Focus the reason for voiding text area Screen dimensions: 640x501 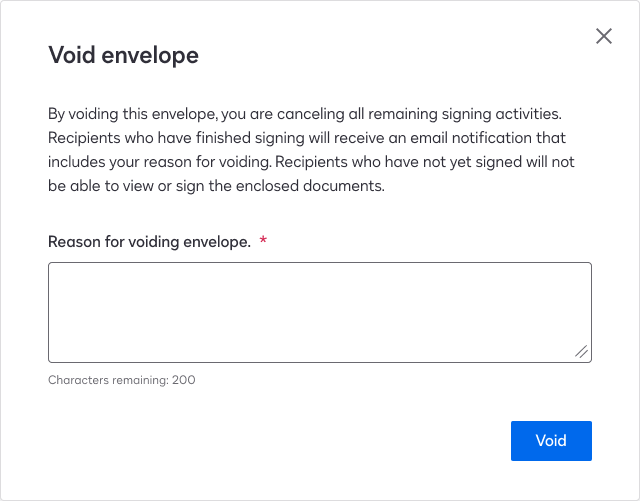click(319, 312)
